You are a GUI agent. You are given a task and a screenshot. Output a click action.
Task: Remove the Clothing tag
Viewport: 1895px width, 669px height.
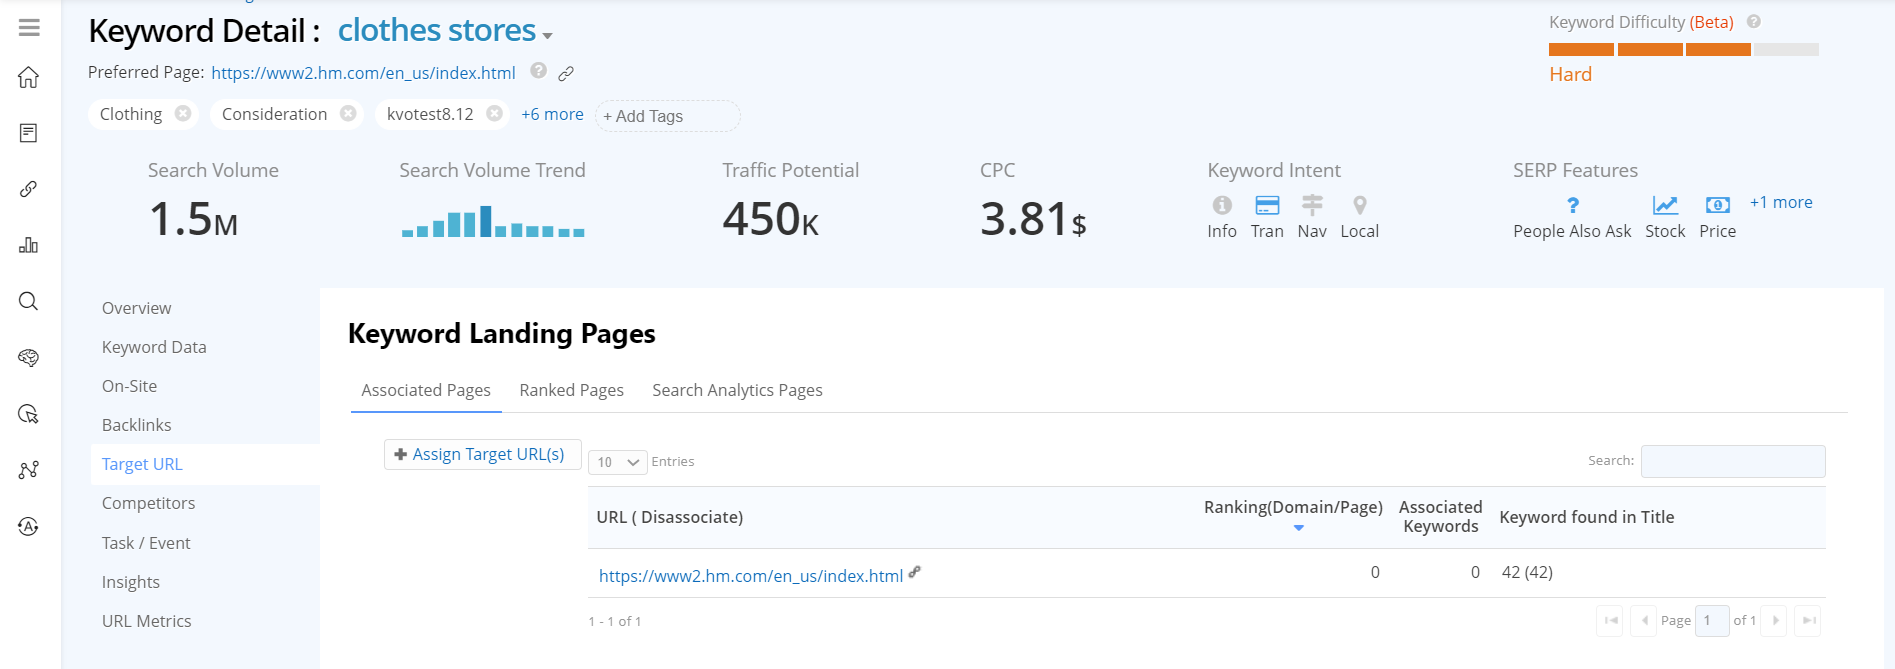click(183, 114)
